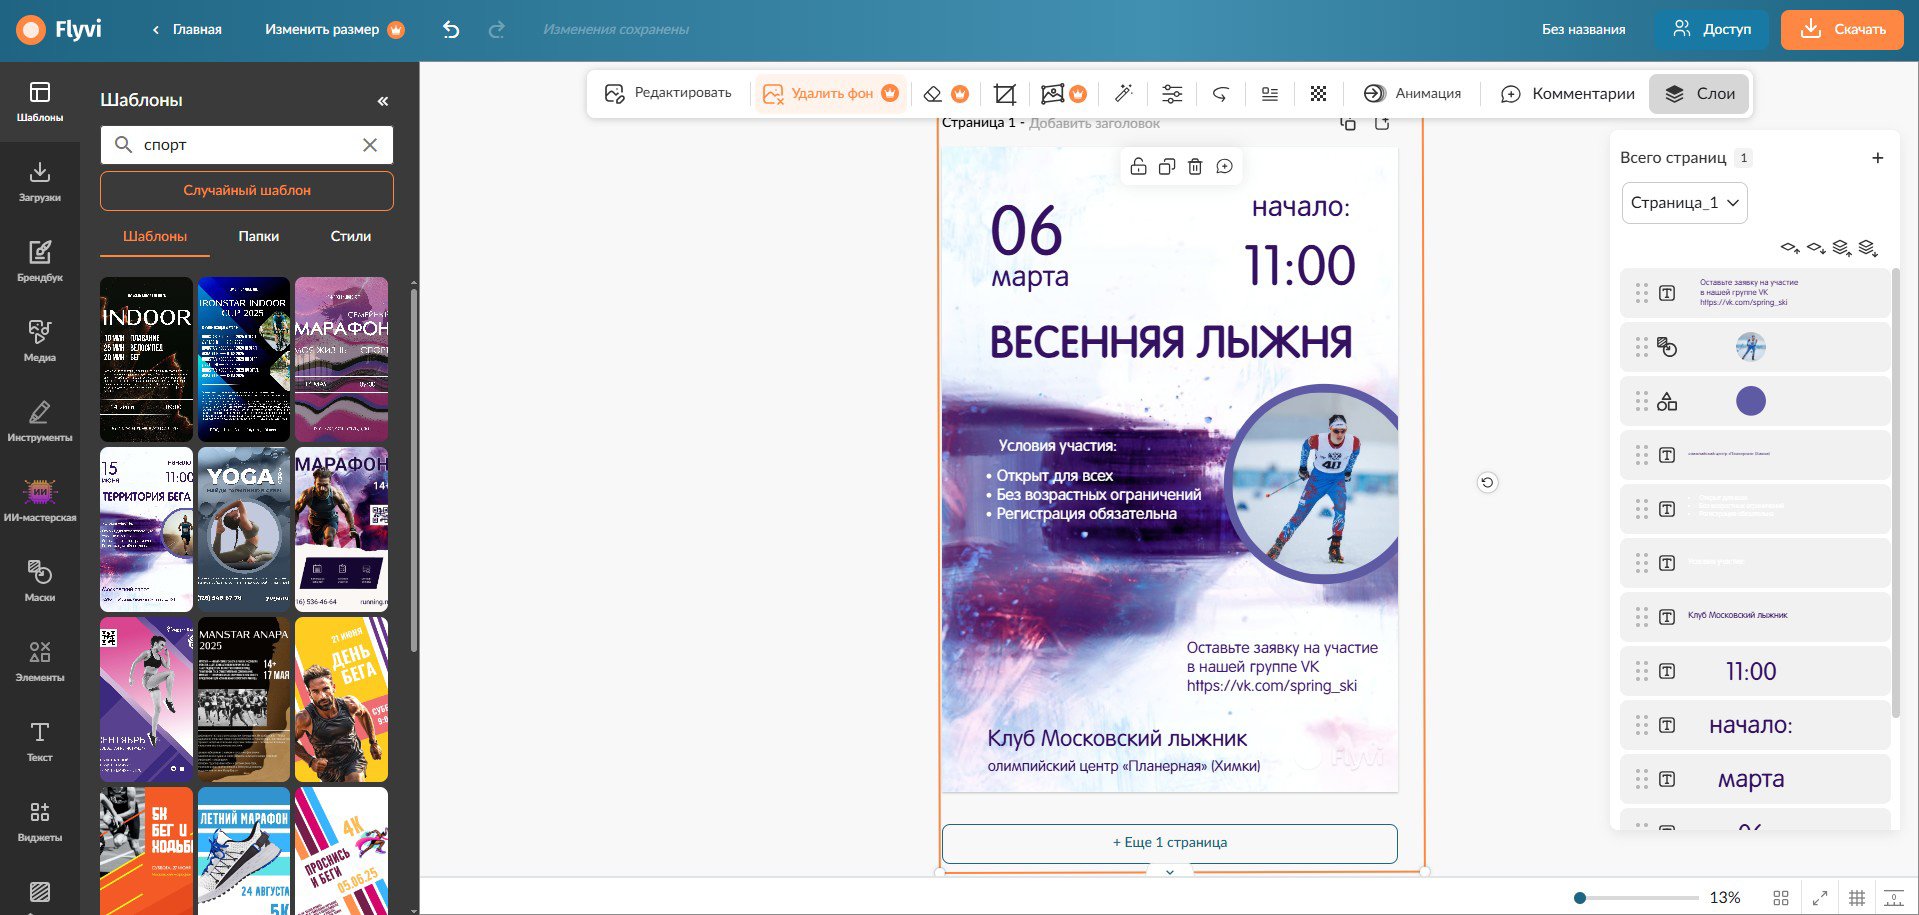1919x915 pixels.
Task: Delete the selected element with trash icon
Action: point(1195,167)
